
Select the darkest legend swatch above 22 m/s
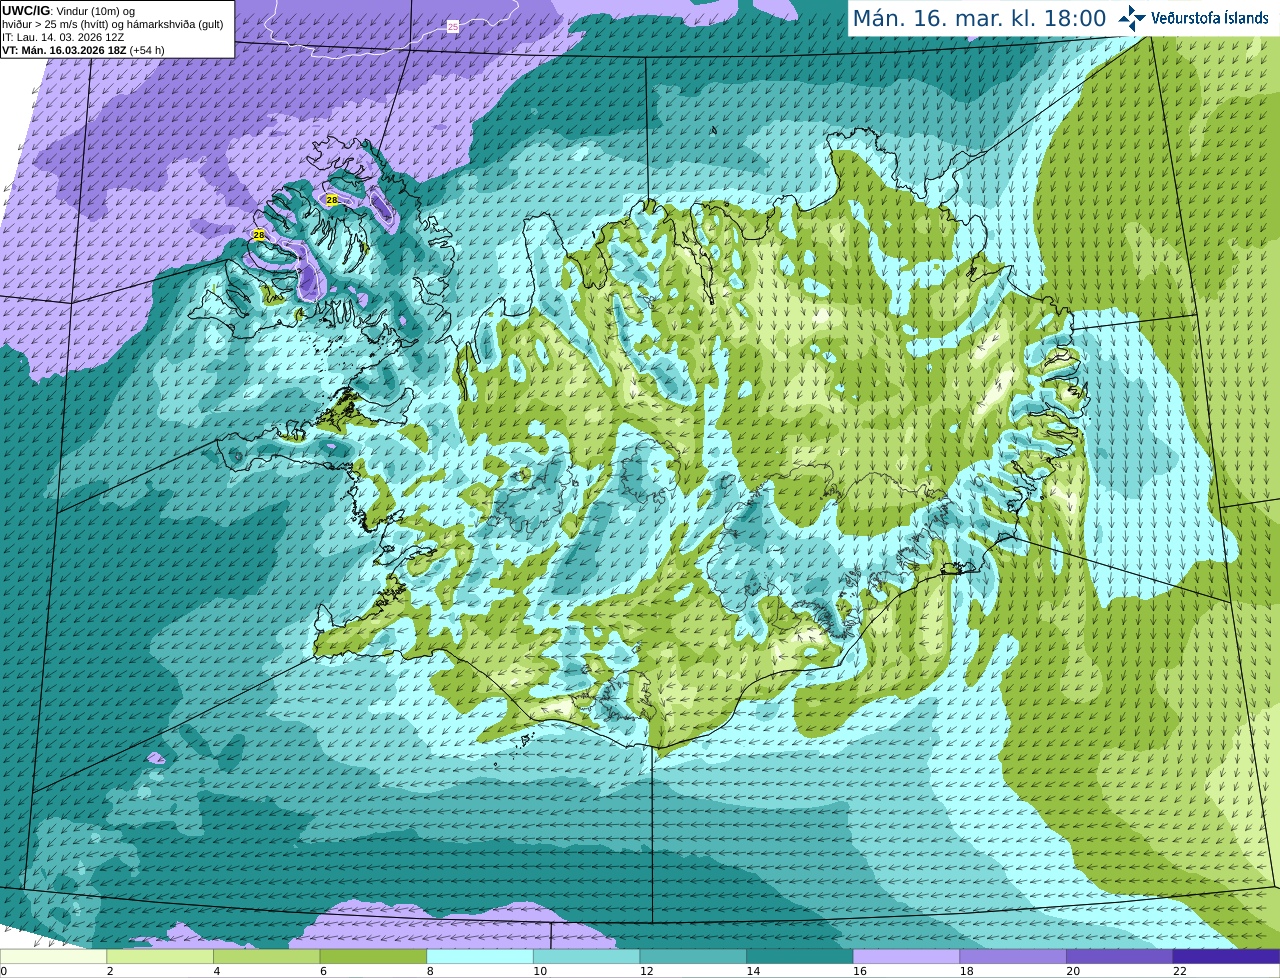point(1226,956)
